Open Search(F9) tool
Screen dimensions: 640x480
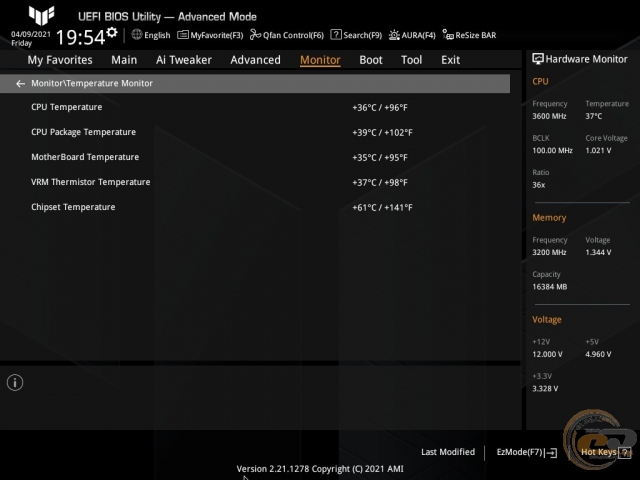pyautogui.click(x=356, y=35)
